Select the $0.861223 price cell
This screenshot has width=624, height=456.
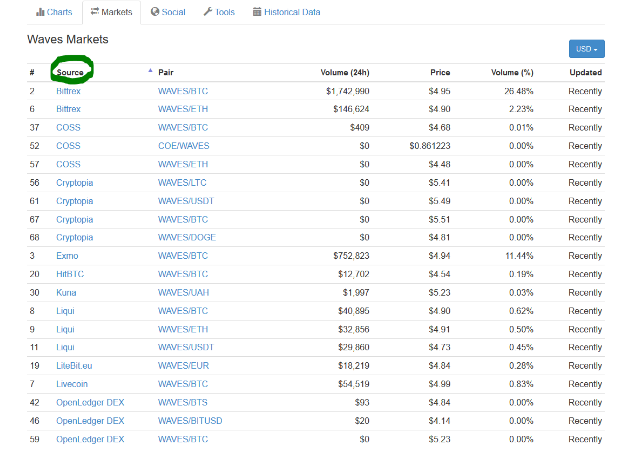(x=430, y=146)
